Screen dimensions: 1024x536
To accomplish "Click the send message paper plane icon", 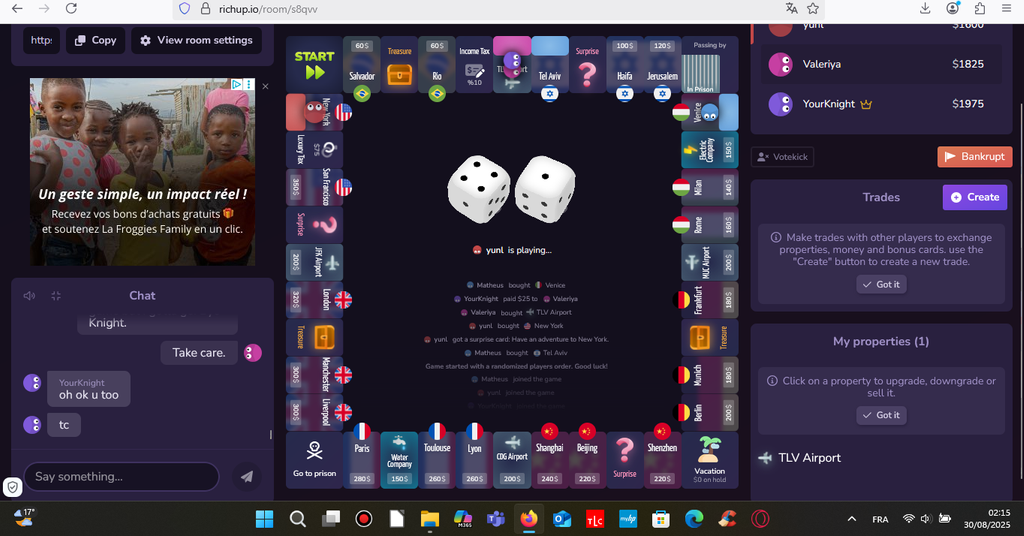I will tap(247, 477).
